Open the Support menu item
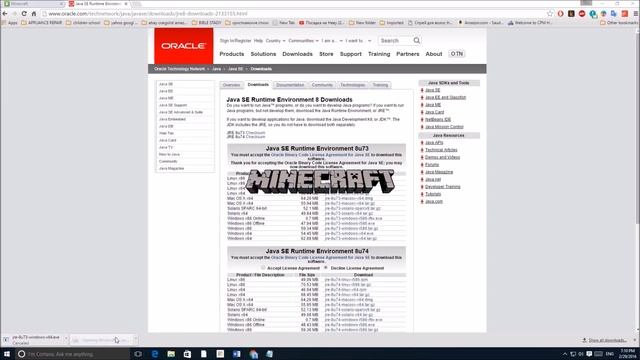640x360 pixels. coord(351,54)
